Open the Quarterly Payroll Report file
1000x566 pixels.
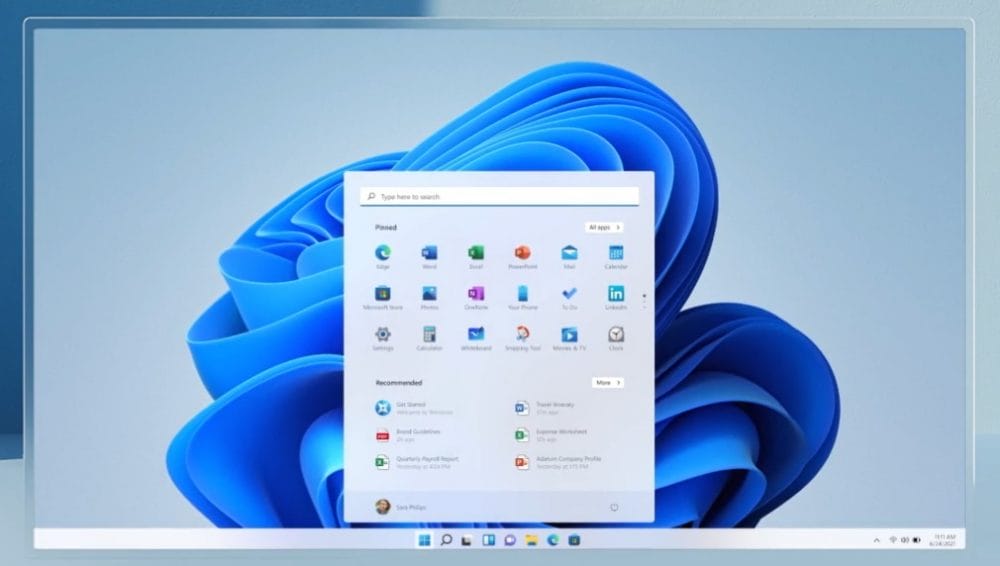tap(418, 463)
